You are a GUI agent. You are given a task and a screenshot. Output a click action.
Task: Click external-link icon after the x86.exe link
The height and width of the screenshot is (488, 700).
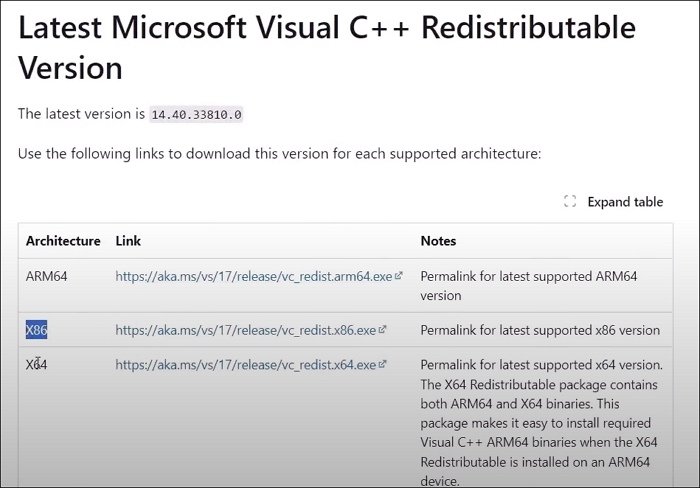click(383, 329)
